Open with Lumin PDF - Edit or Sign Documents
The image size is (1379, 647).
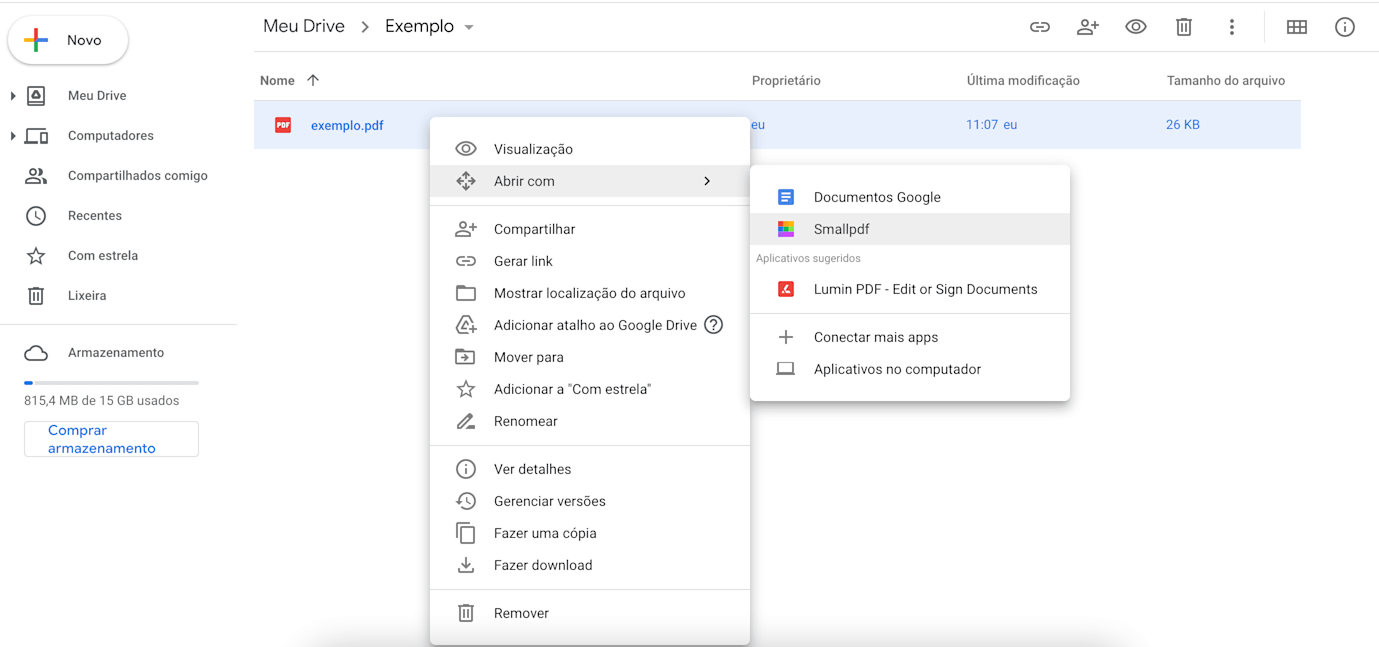(910, 289)
